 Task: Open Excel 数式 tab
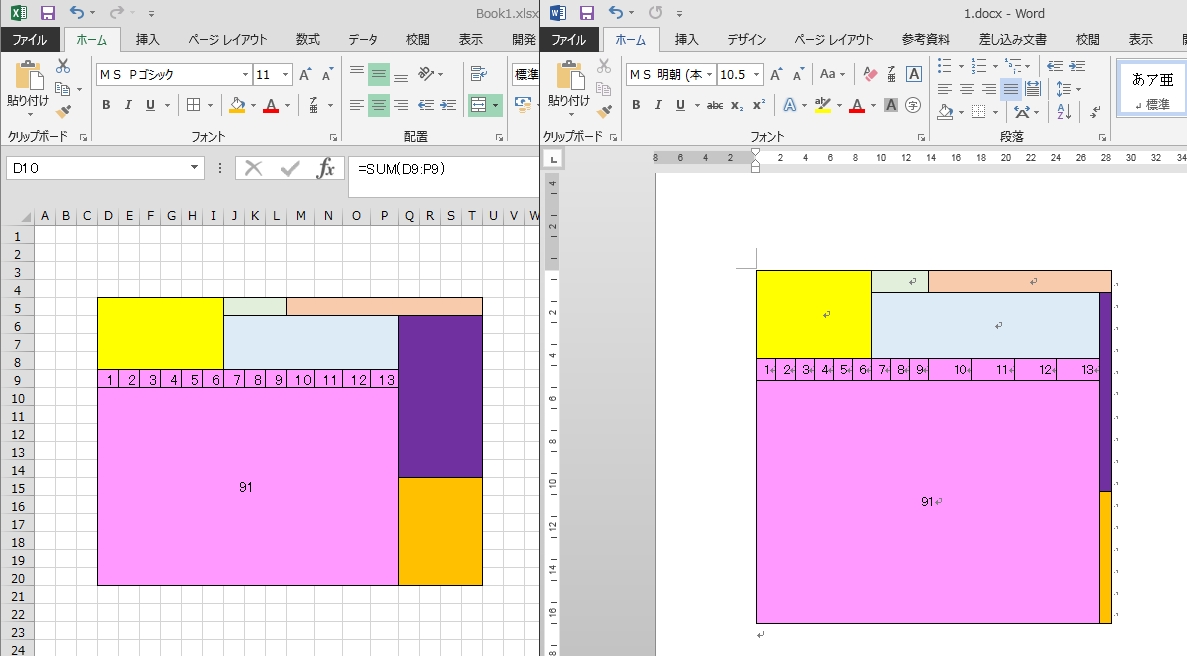click(x=307, y=39)
